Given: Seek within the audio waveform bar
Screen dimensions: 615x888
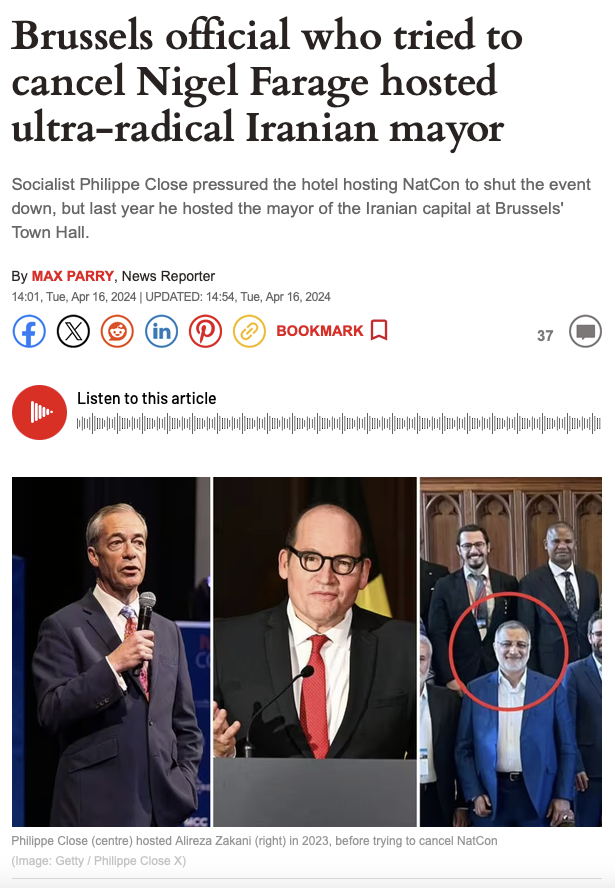Looking at the screenshot, I should tap(339, 423).
